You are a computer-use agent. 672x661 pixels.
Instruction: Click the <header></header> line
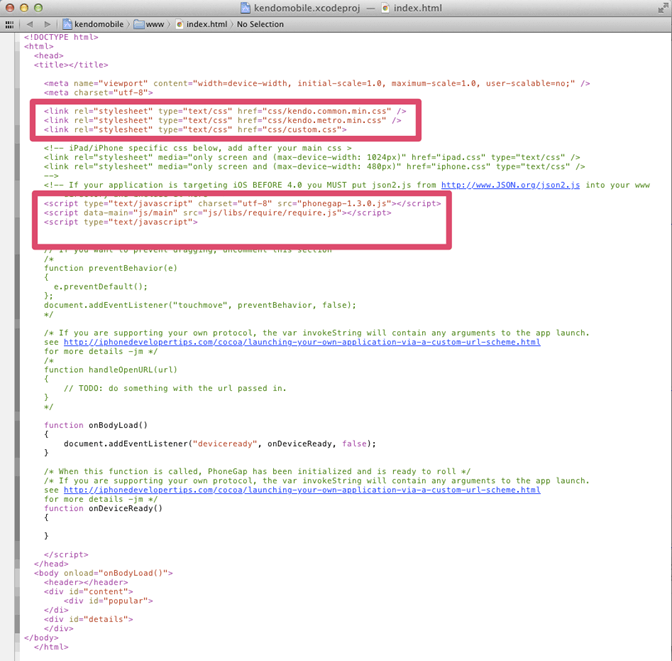(86, 583)
